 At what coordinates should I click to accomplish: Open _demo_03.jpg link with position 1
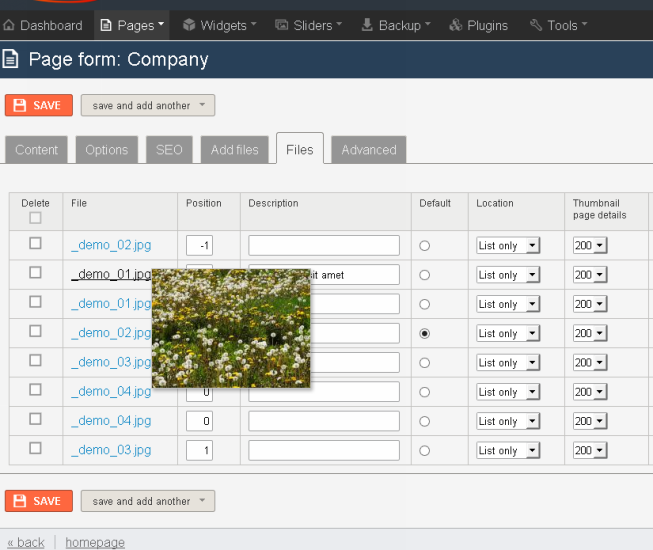111,450
